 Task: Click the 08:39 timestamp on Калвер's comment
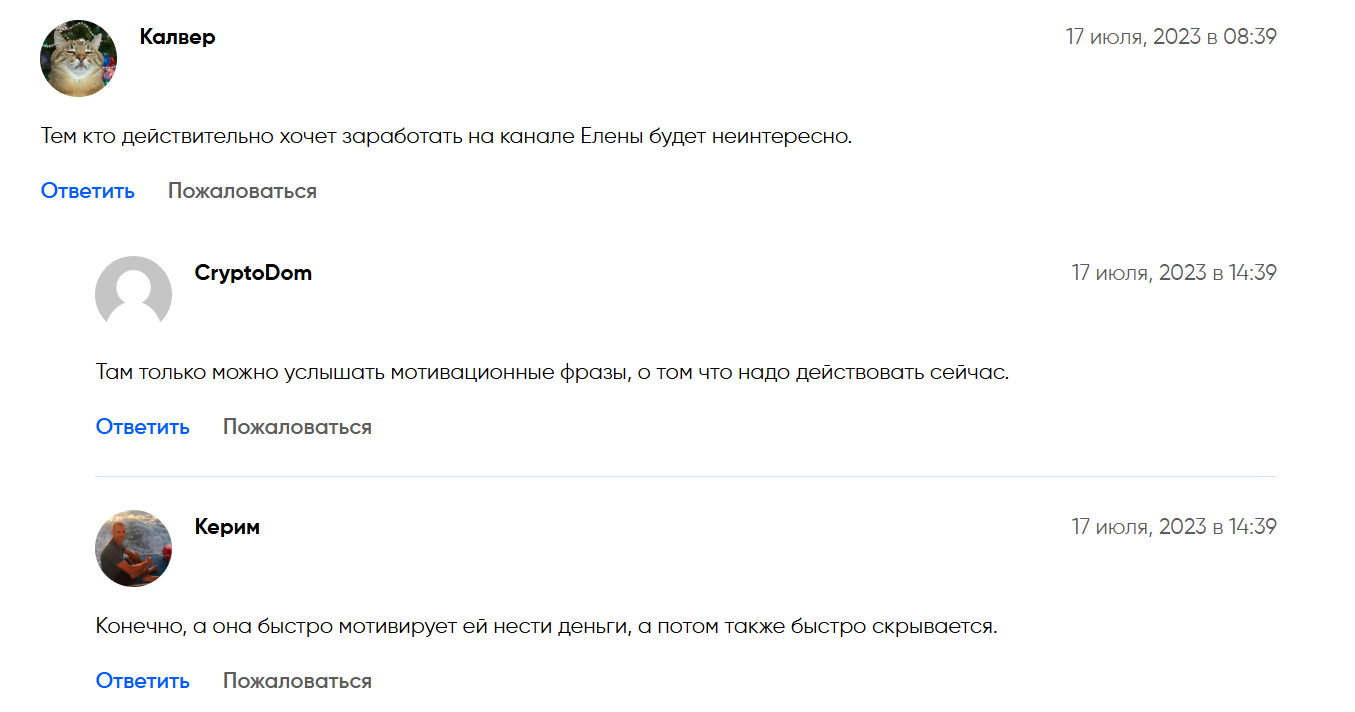(1171, 37)
